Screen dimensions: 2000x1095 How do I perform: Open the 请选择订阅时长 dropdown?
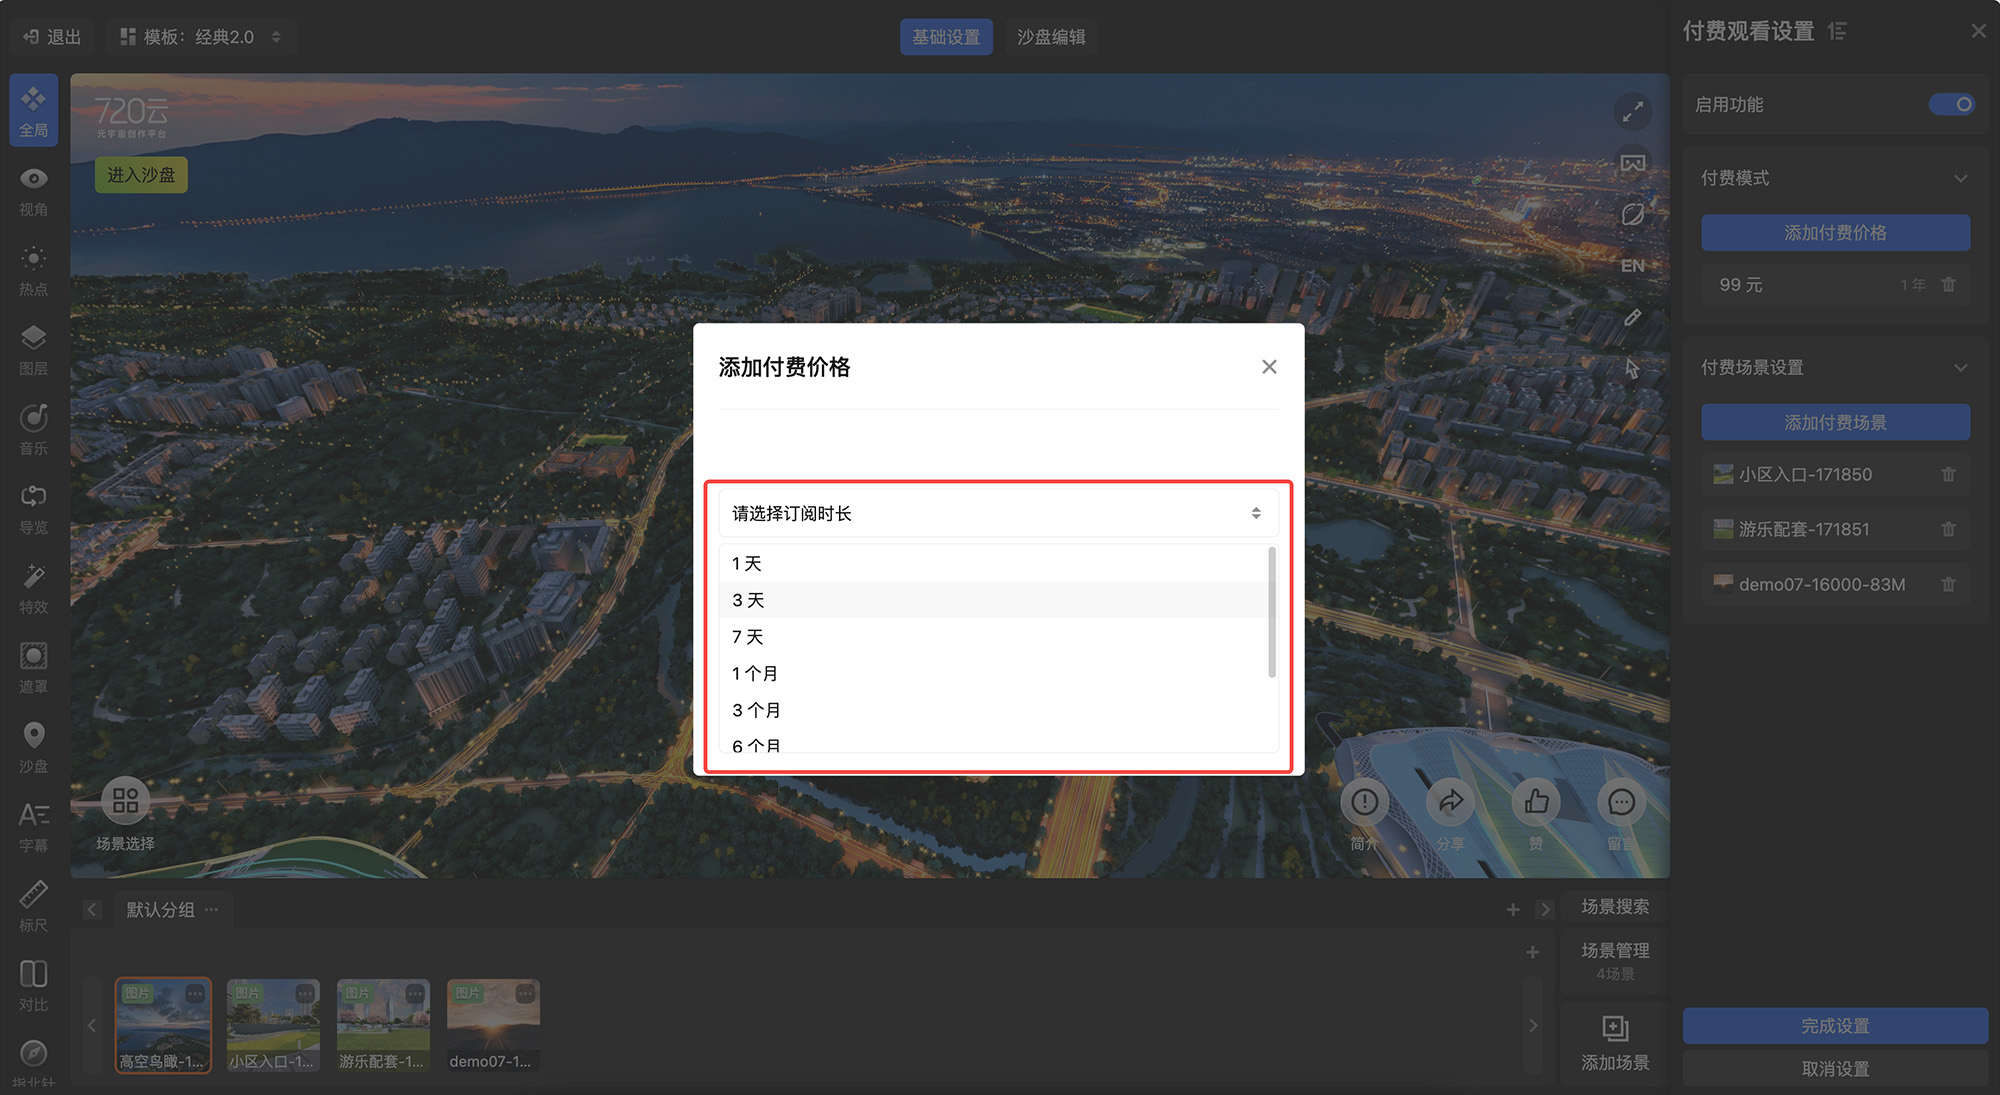[x=997, y=514]
